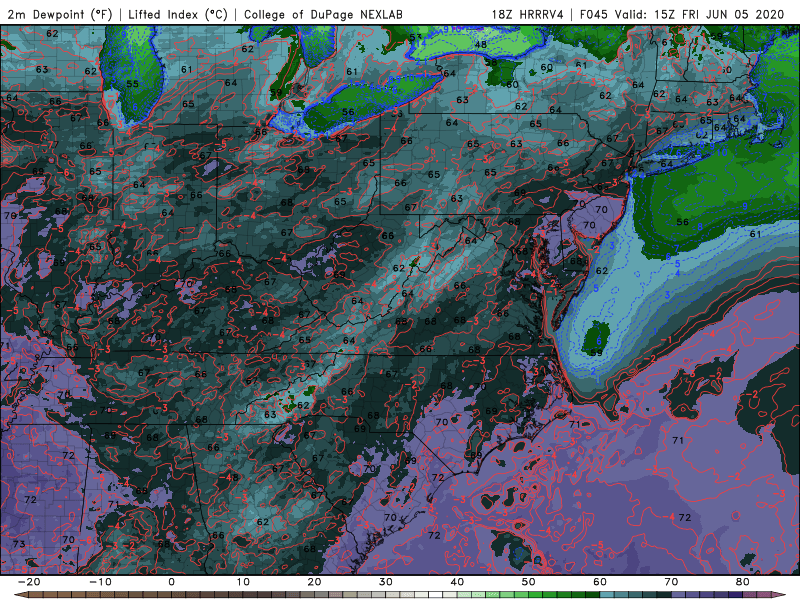800x600 pixels.
Task: Click the 'College of DuPage NEXLAB' label
Action: [x=323, y=14]
